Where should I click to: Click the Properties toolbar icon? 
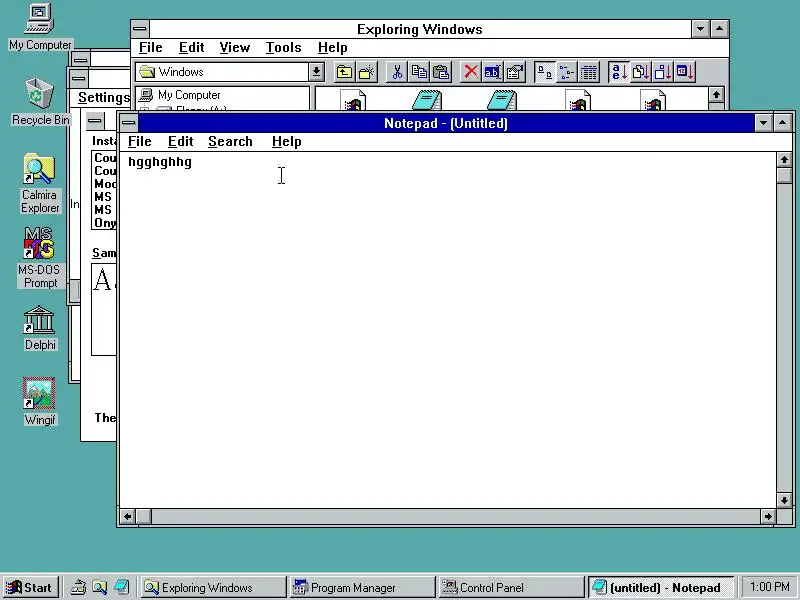515,72
